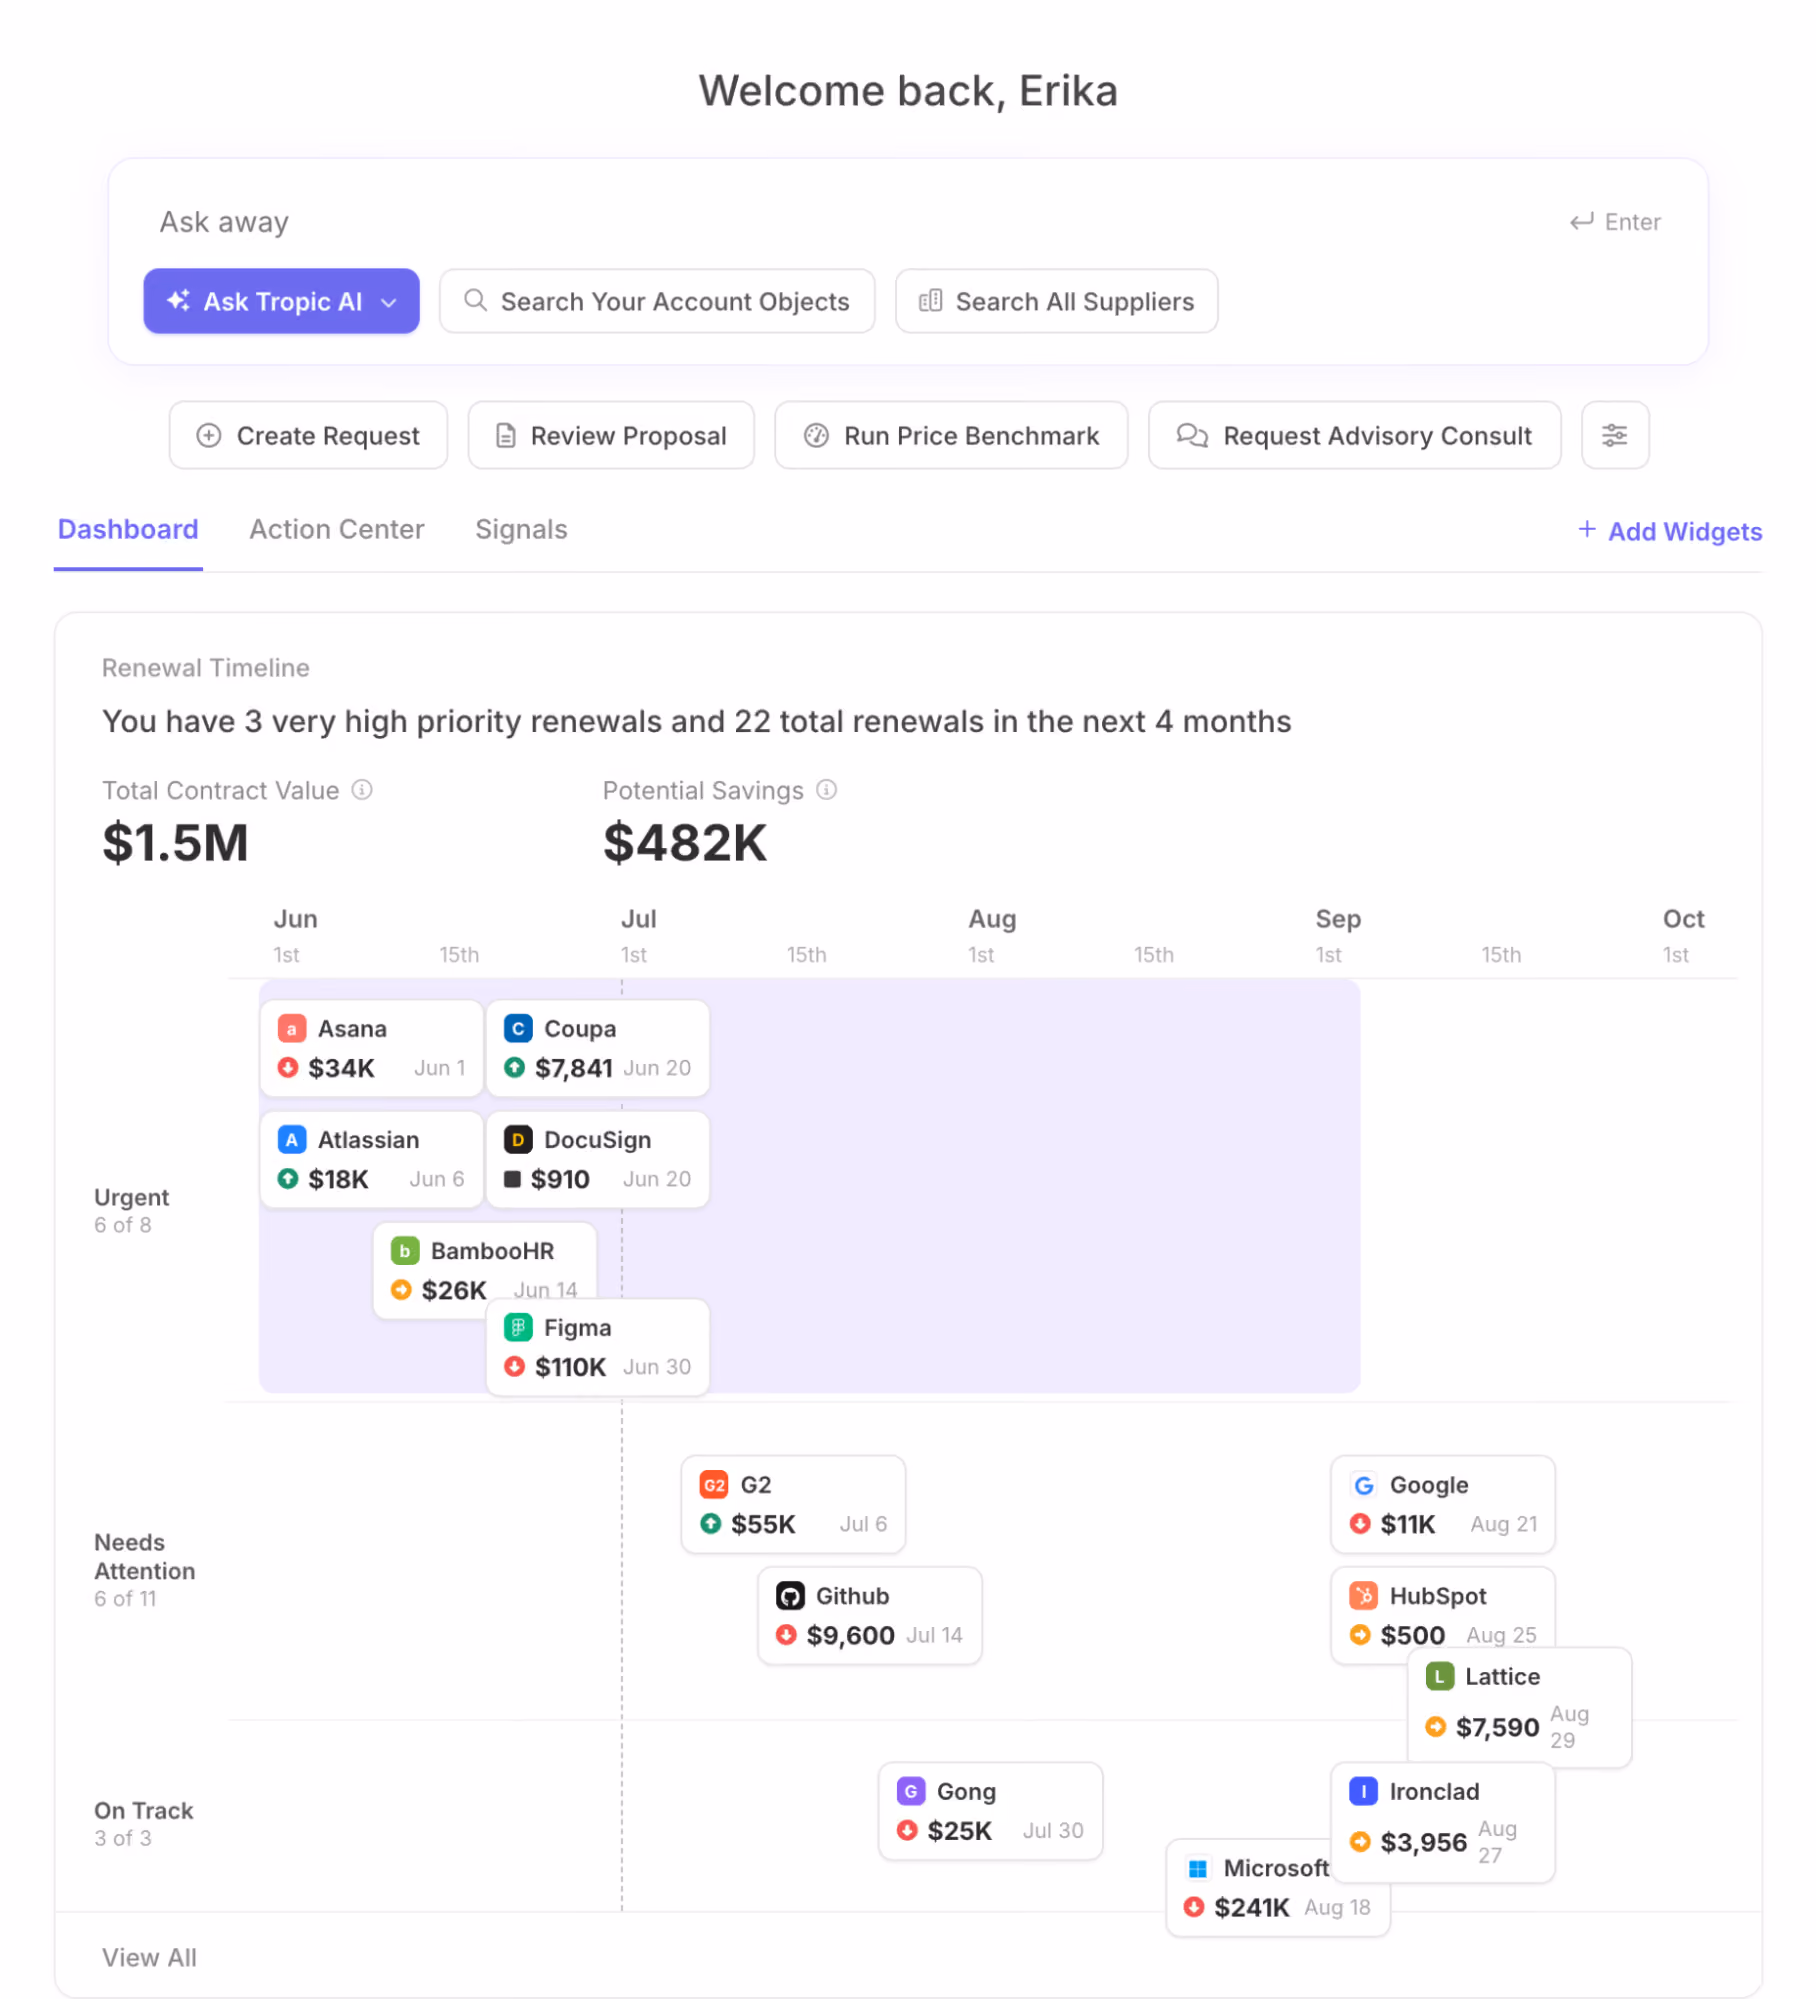Click the Microsoft $241K amount

coord(1251,1907)
